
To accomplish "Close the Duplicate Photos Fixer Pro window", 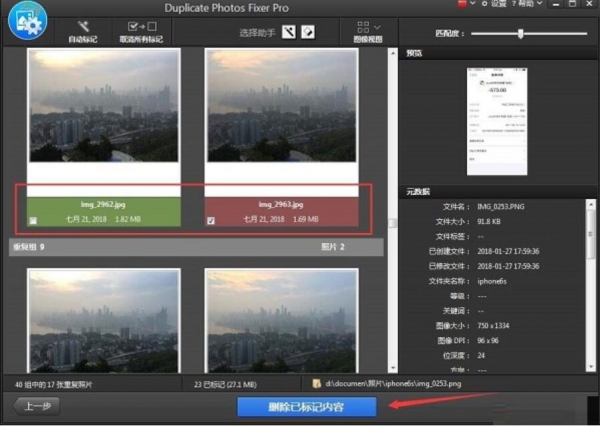I will [589, 4].
